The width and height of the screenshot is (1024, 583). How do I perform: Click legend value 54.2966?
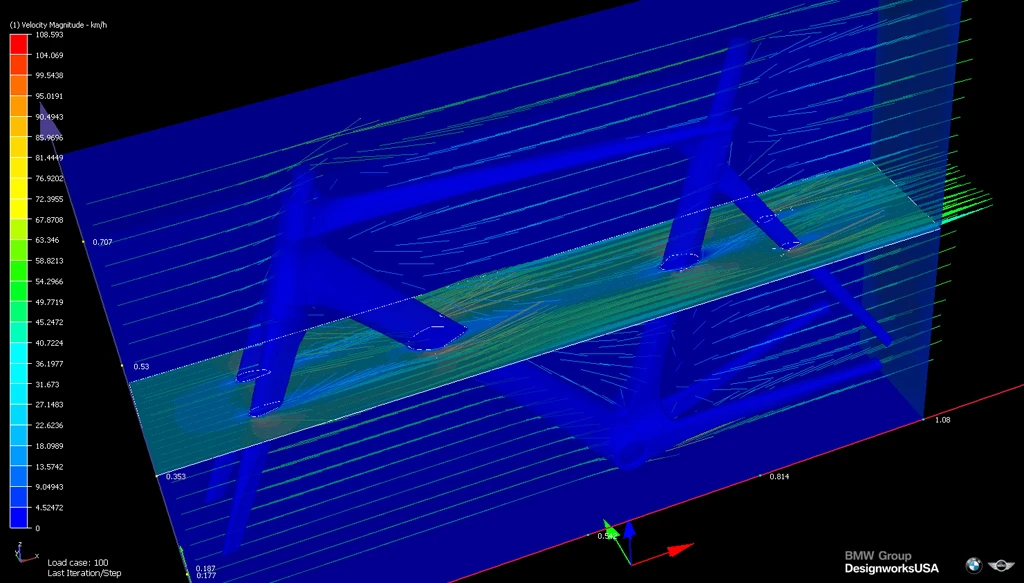[50, 281]
